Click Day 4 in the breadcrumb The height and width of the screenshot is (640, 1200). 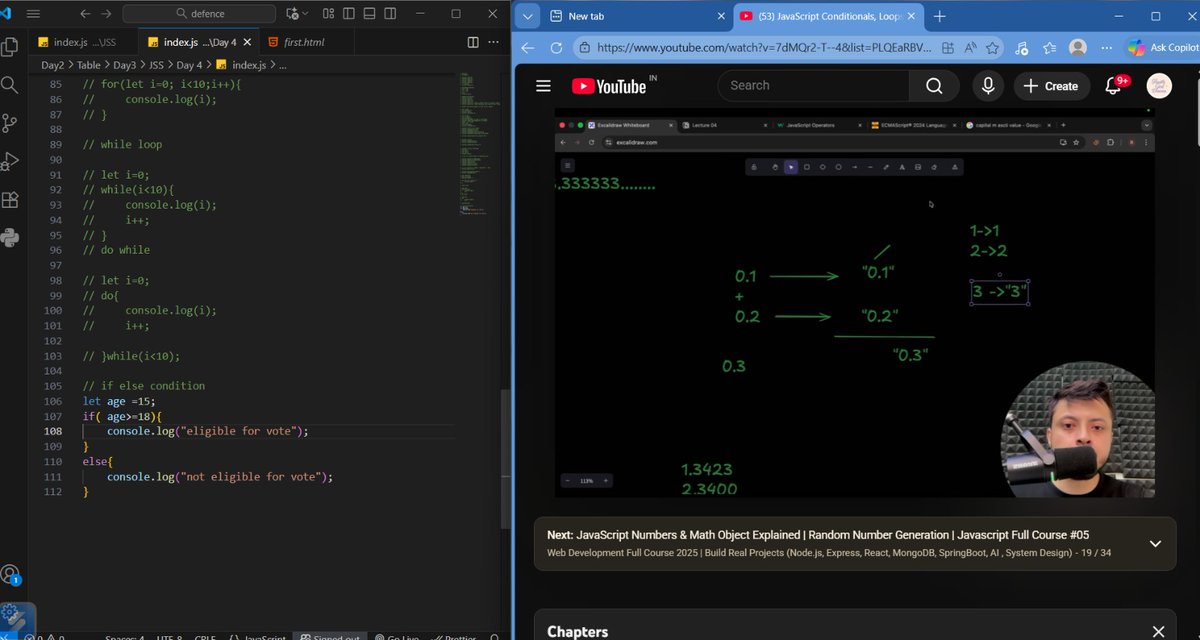(x=190, y=65)
